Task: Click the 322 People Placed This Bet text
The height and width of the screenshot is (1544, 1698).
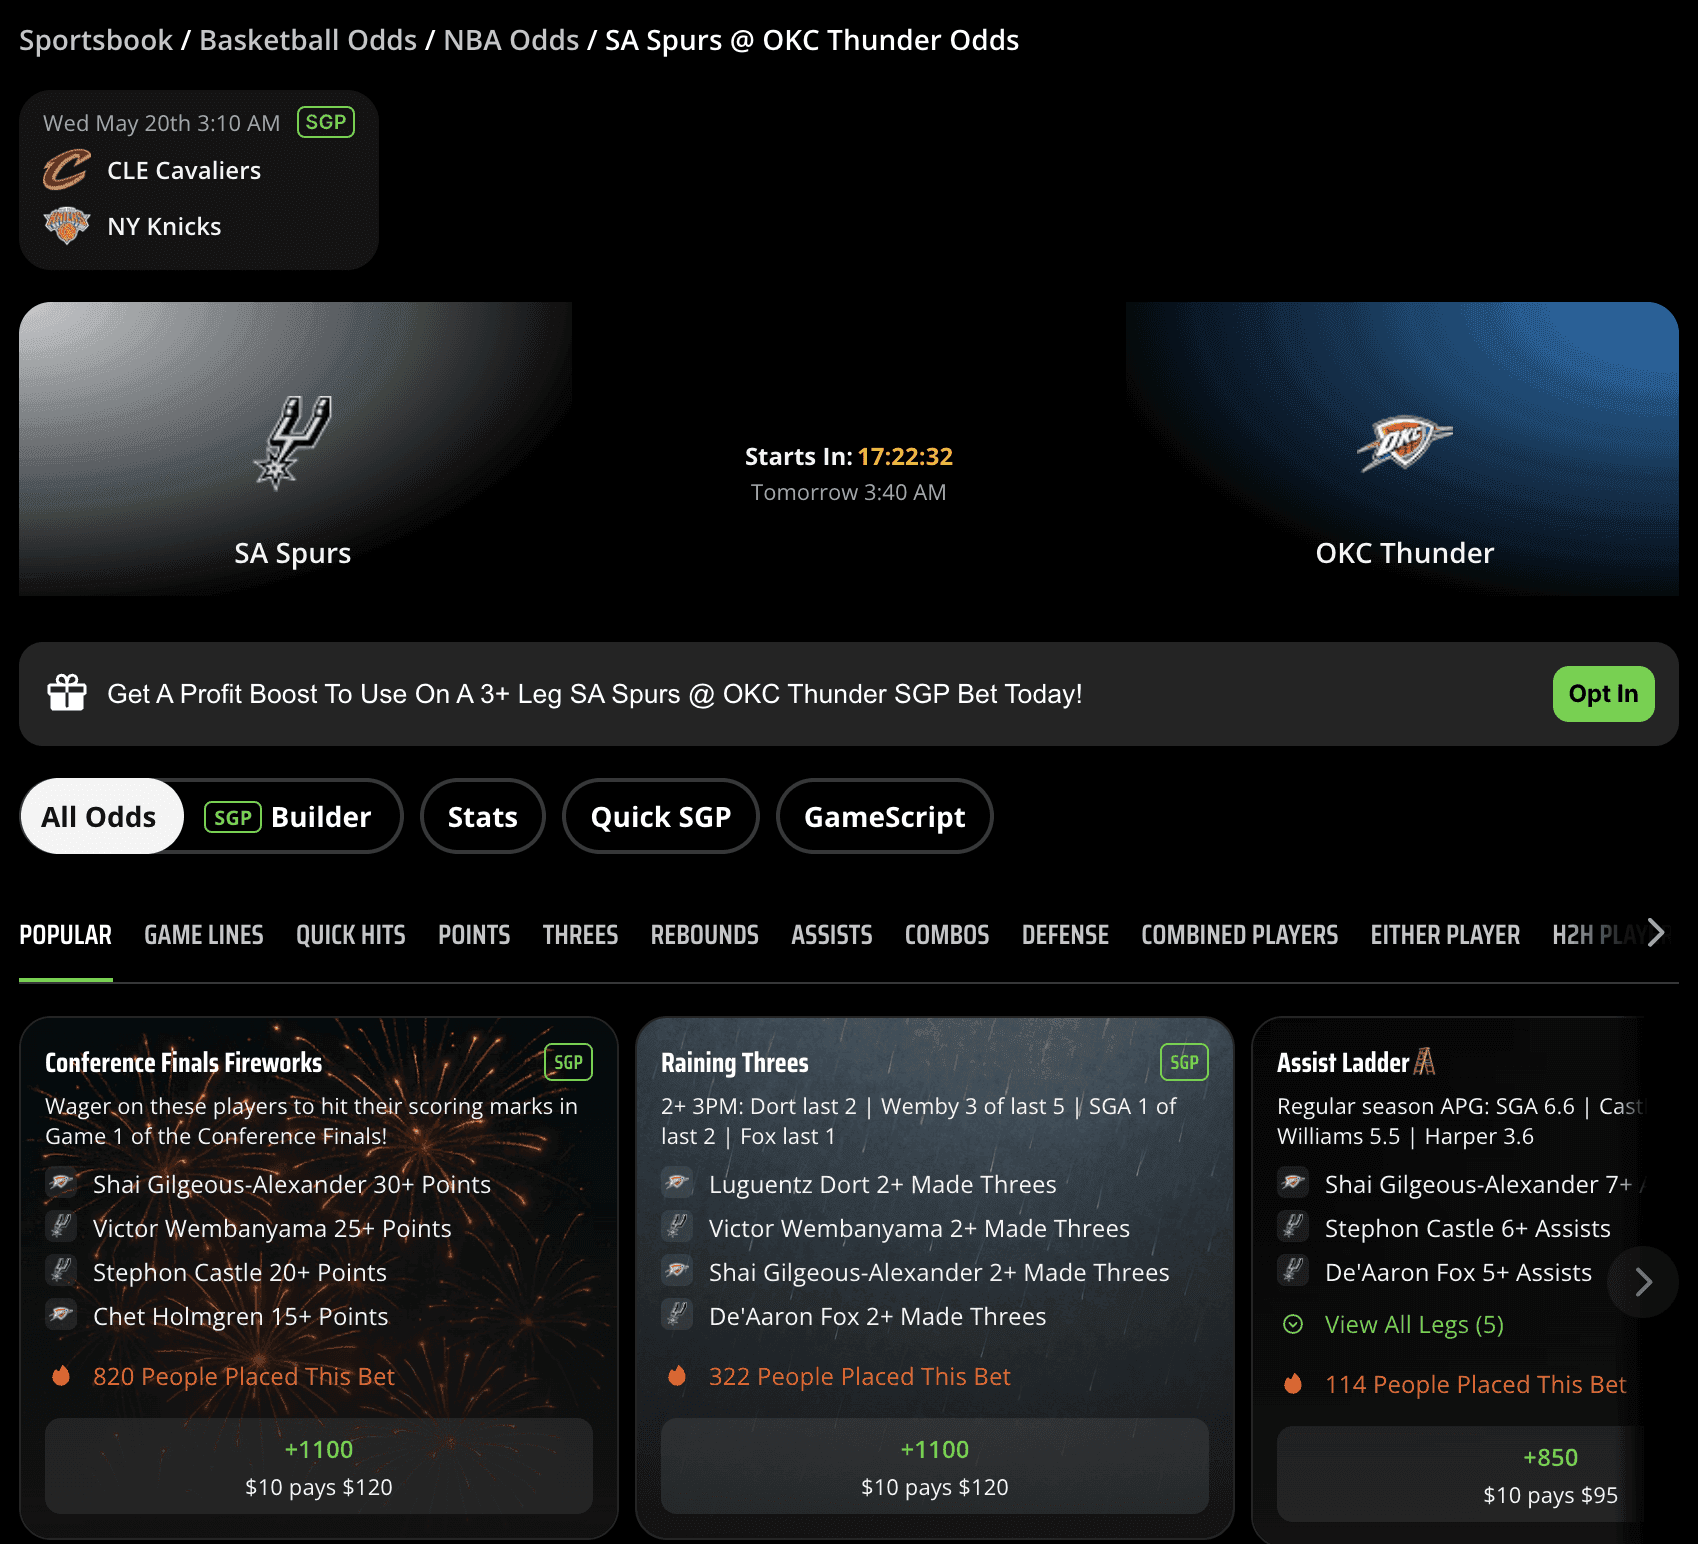Action: (860, 1376)
